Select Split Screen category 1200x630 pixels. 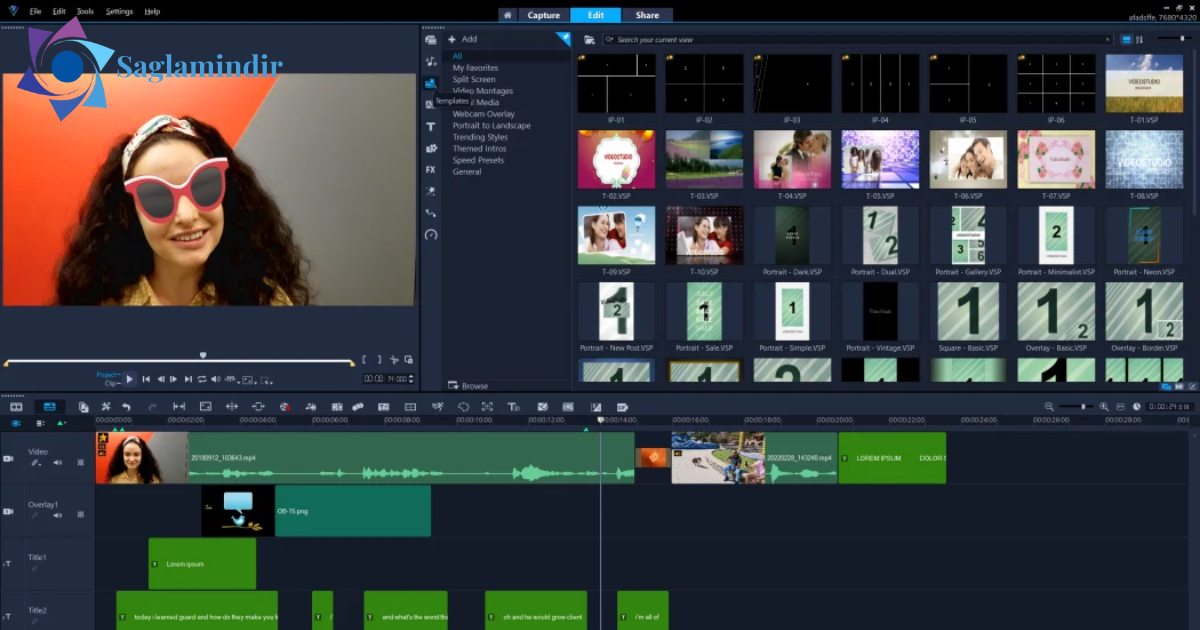[474, 79]
